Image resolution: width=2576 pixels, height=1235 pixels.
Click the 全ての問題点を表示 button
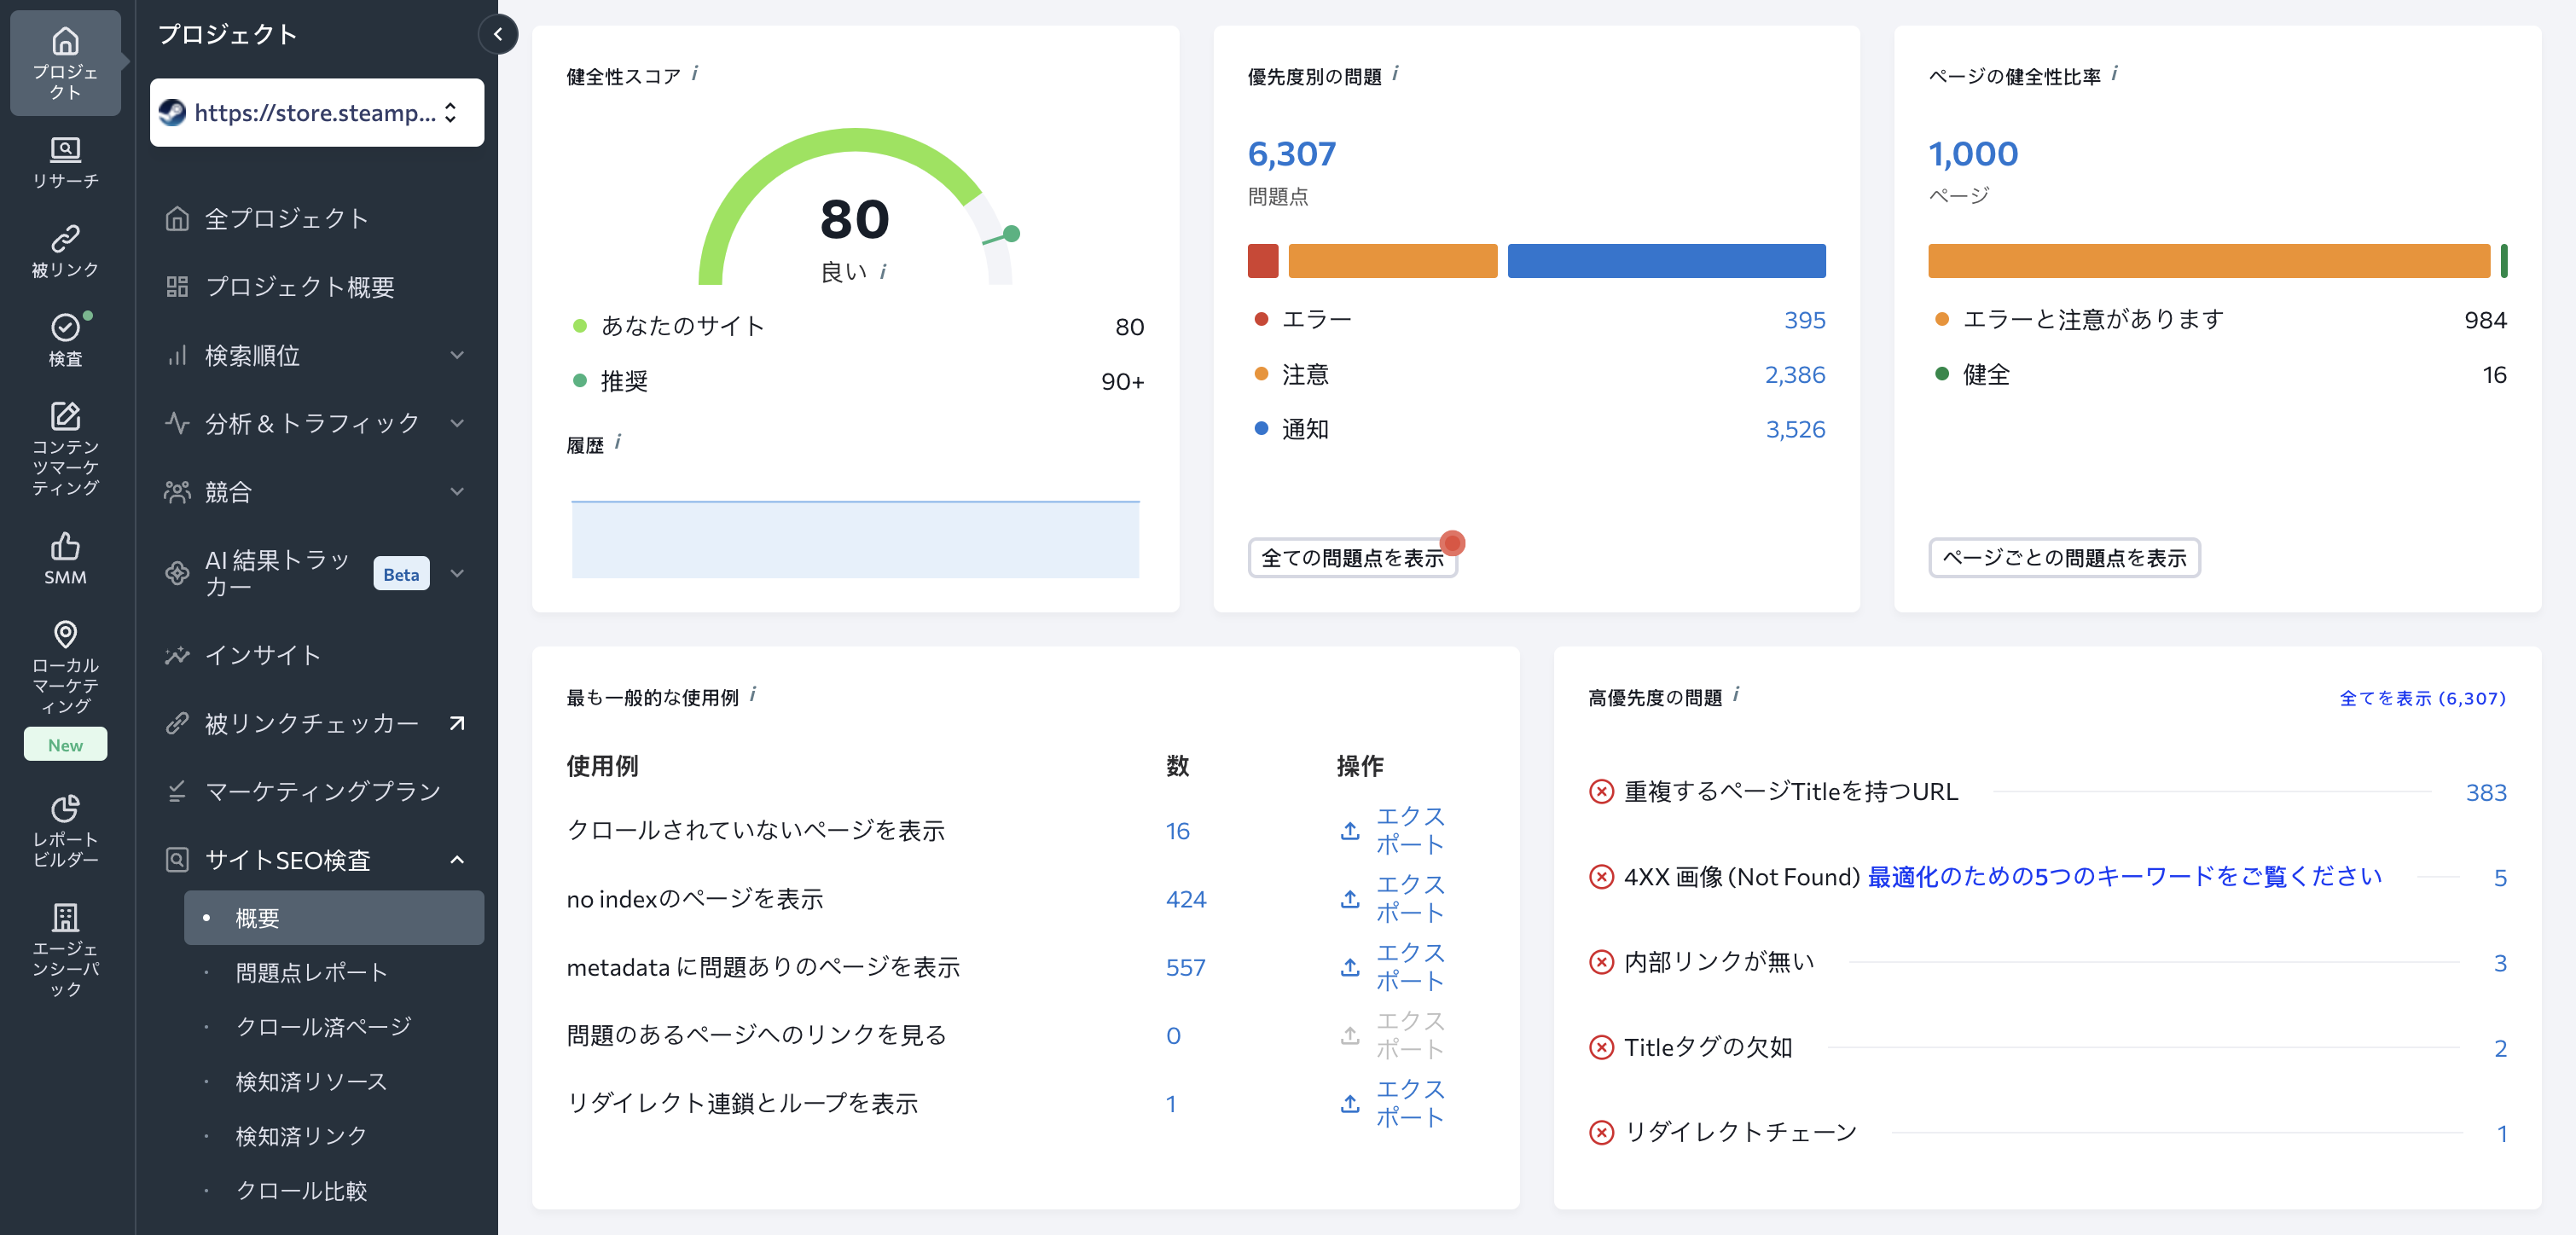click(1351, 558)
